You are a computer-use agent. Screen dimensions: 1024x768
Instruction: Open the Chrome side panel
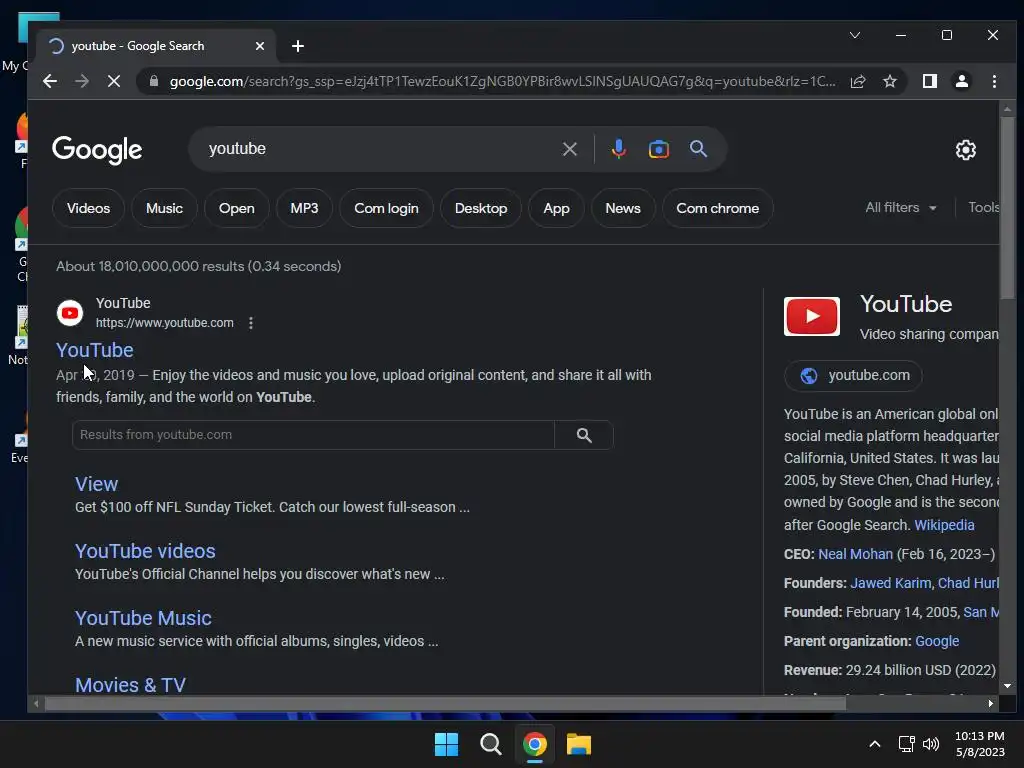click(x=929, y=81)
